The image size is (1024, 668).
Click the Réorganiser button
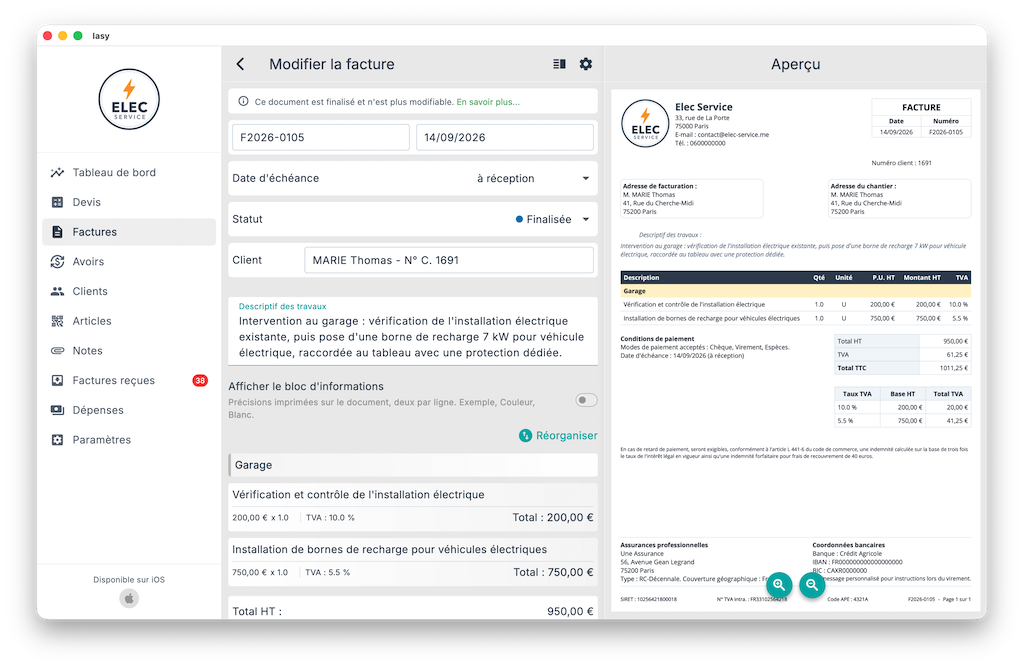(x=558, y=436)
